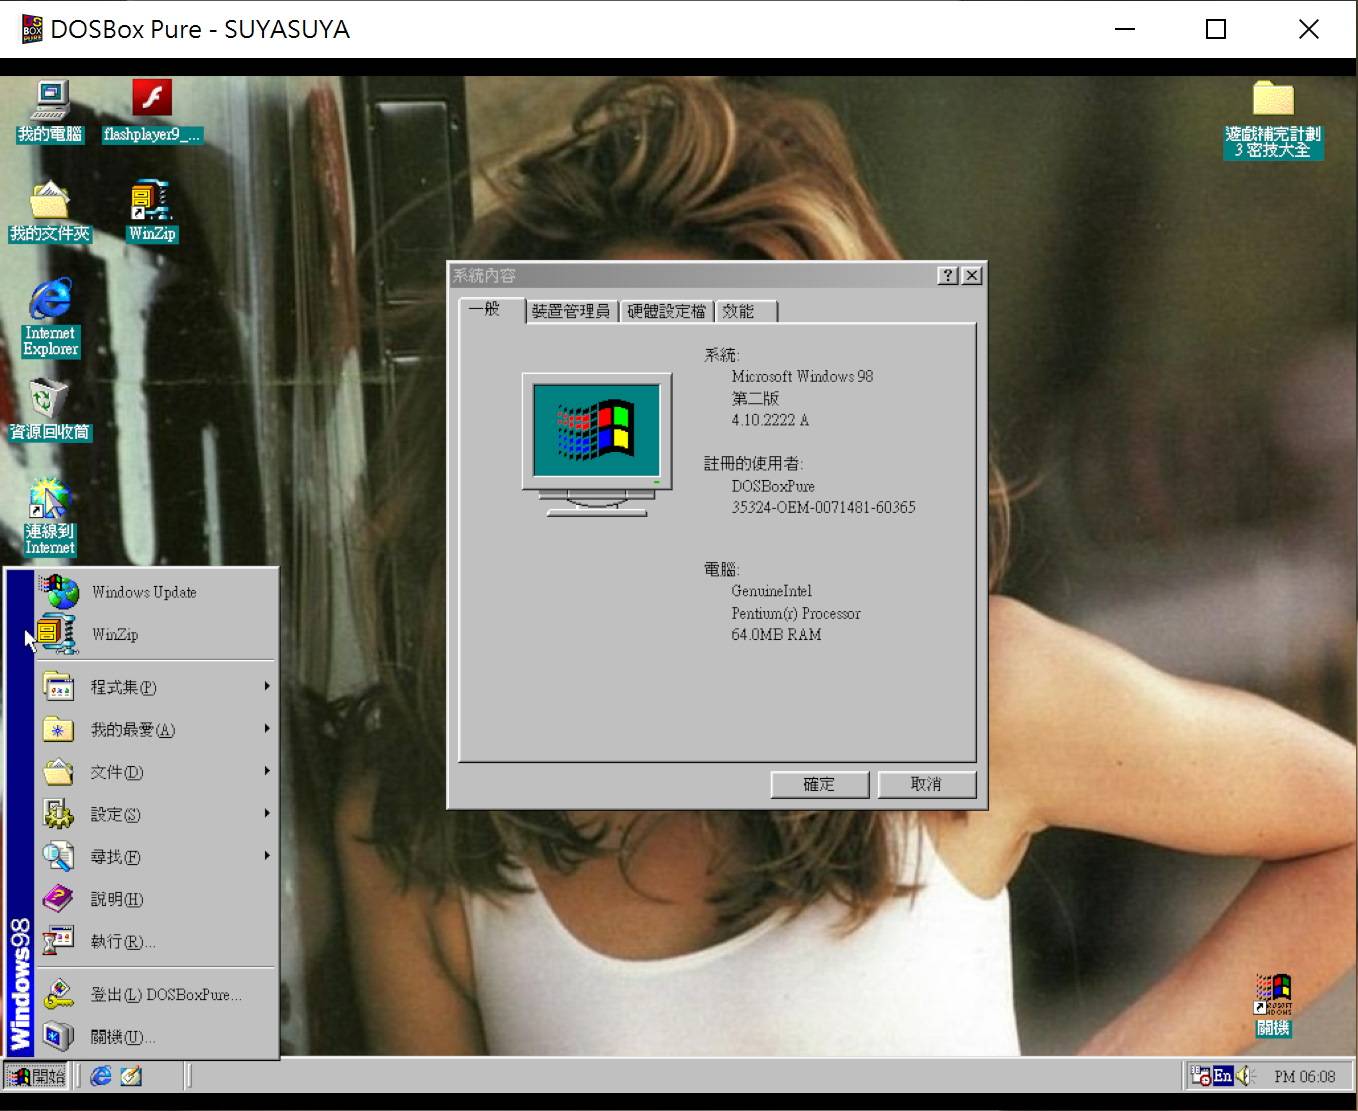
Task: Click the speaker icon in system tray
Action: tap(1243, 1076)
